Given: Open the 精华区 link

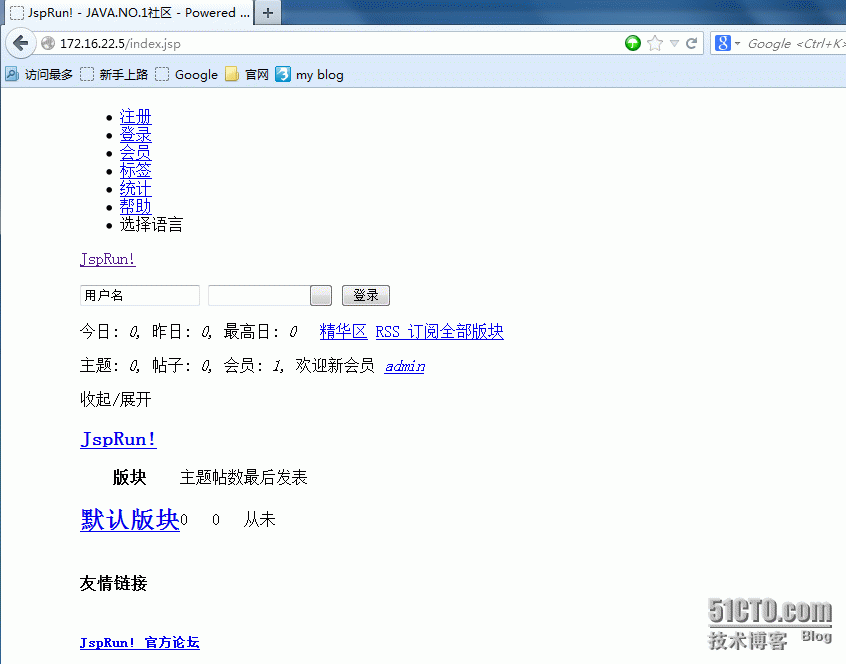Looking at the screenshot, I should [x=343, y=331].
